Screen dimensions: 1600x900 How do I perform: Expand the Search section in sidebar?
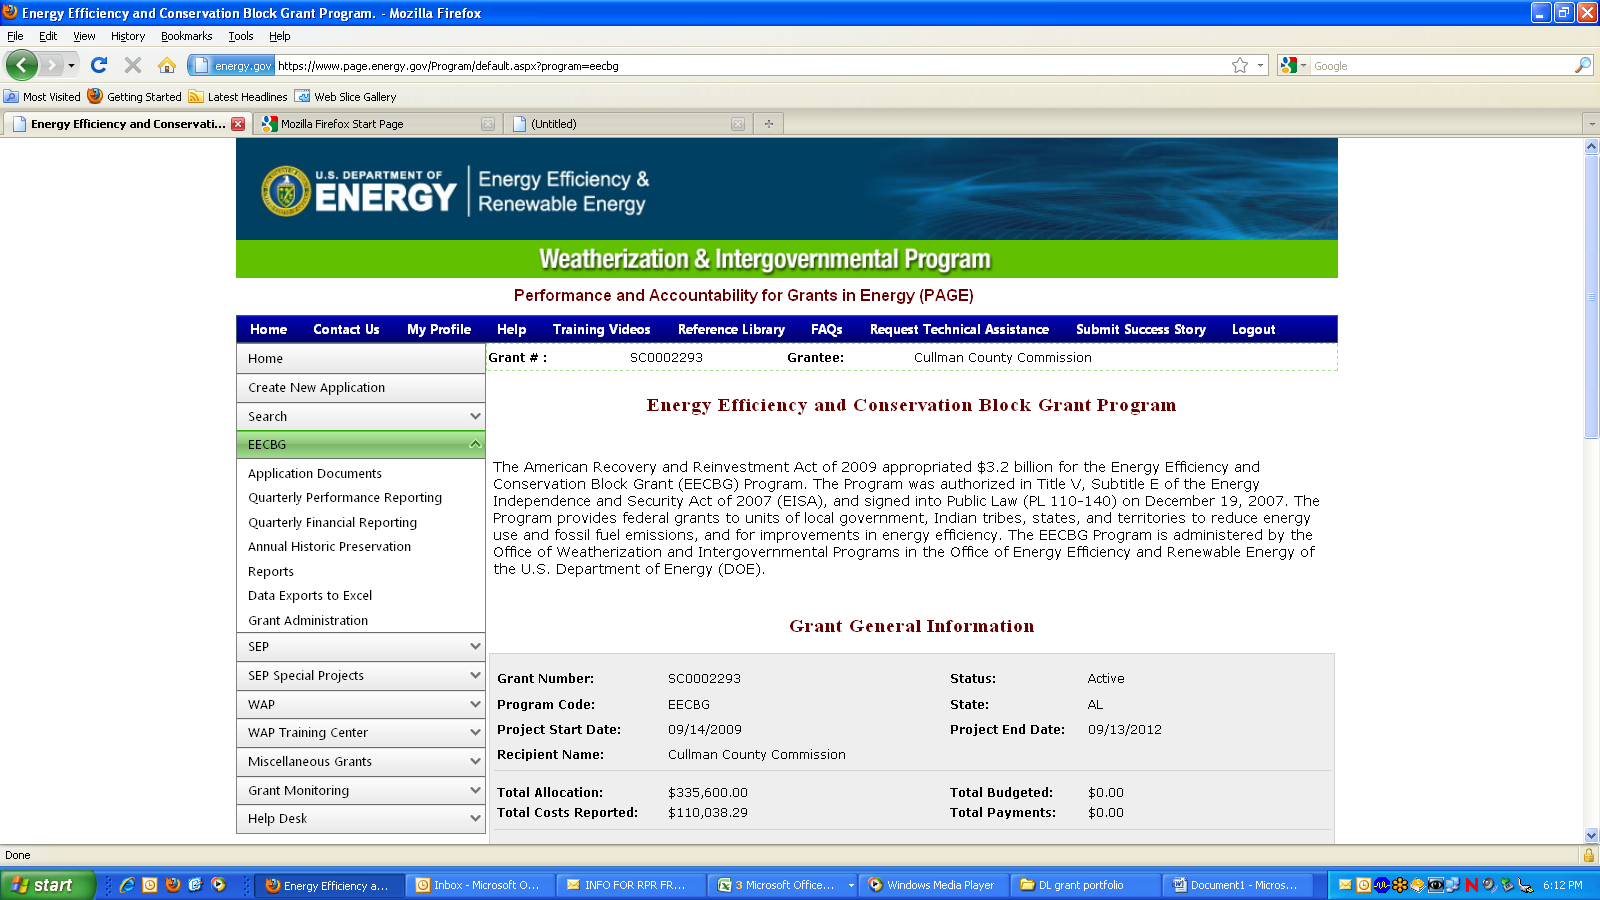coord(475,416)
